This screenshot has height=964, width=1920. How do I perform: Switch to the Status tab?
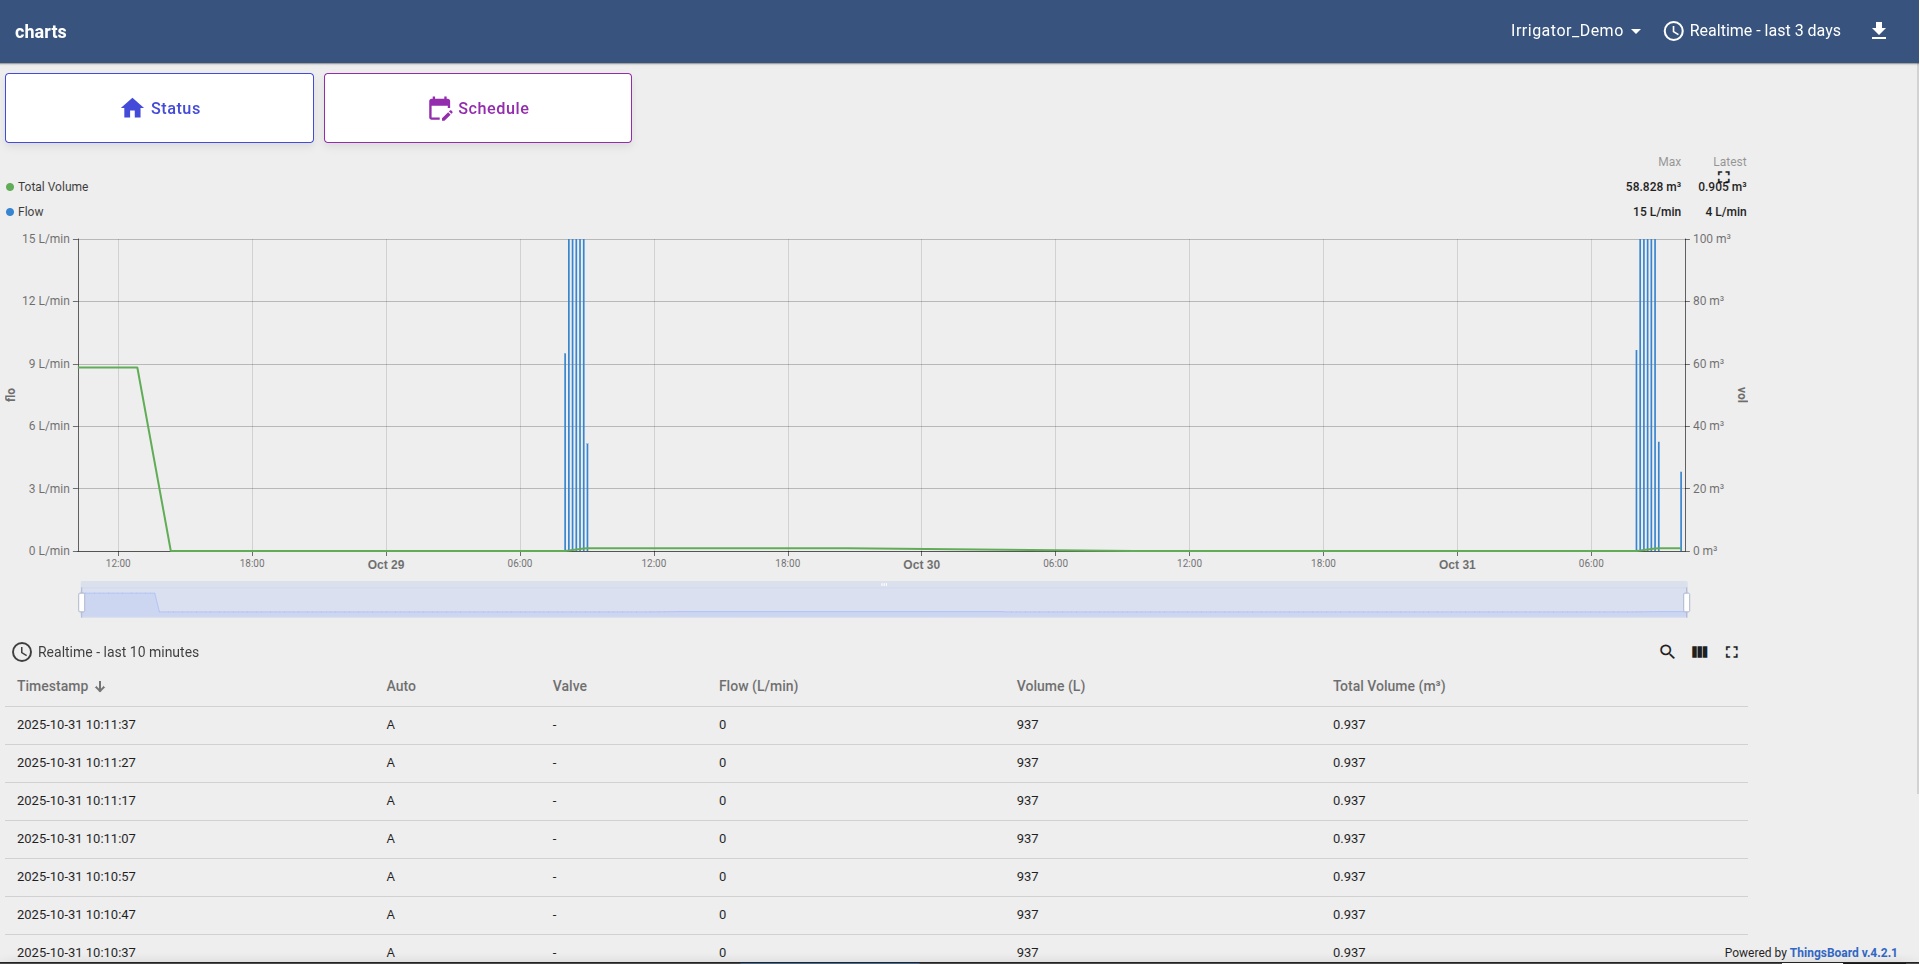point(159,108)
